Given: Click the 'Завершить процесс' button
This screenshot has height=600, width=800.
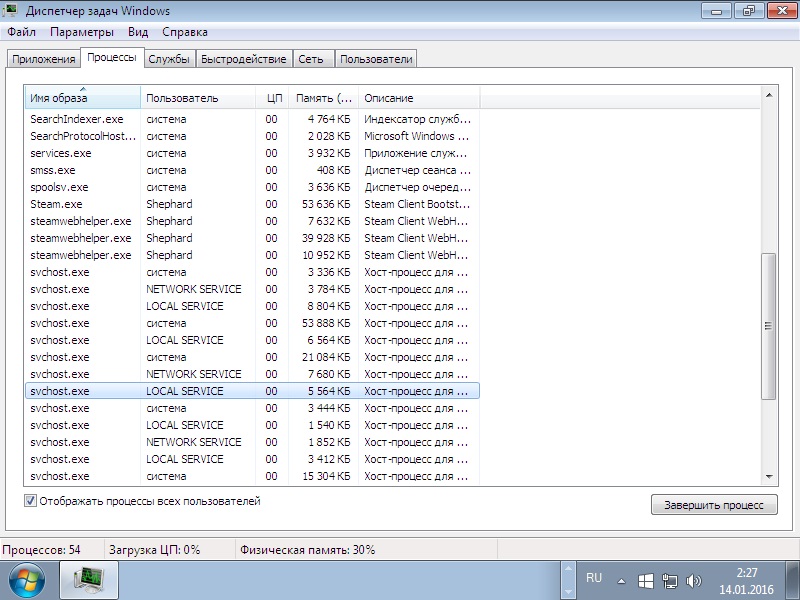Looking at the screenshot, I should click(x=714, y=505).
